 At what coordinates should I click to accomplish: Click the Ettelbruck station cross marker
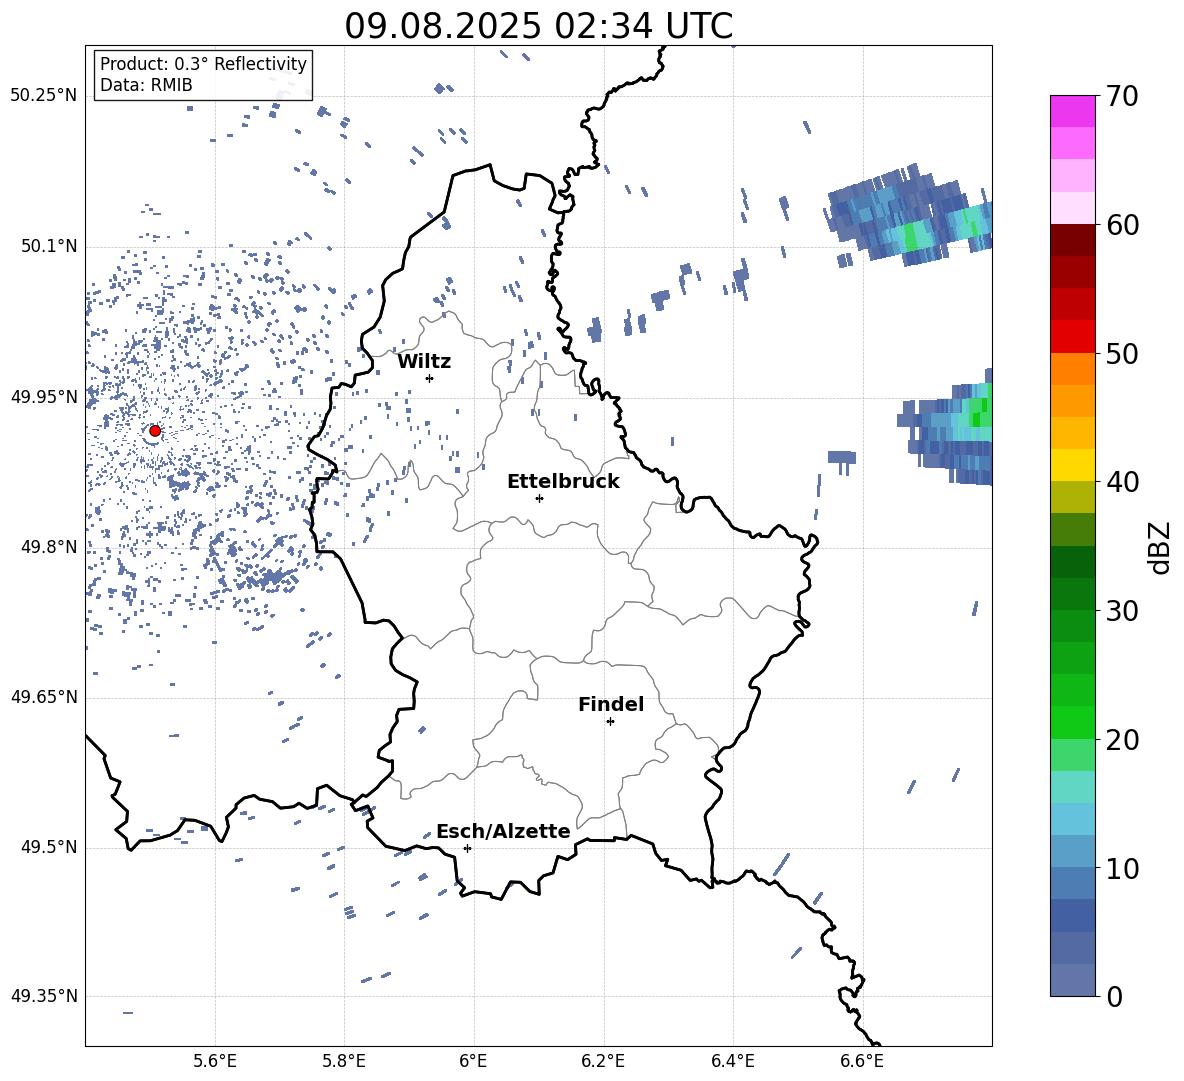[x=539, y=498]
